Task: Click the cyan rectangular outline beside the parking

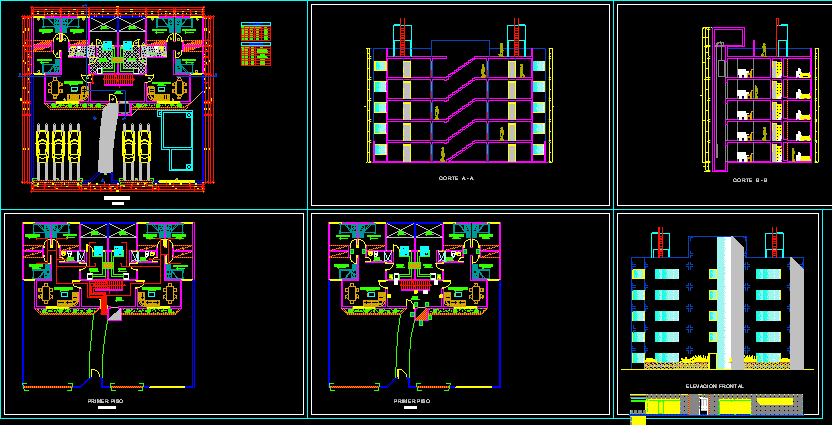Action: [x=176, y=139]
